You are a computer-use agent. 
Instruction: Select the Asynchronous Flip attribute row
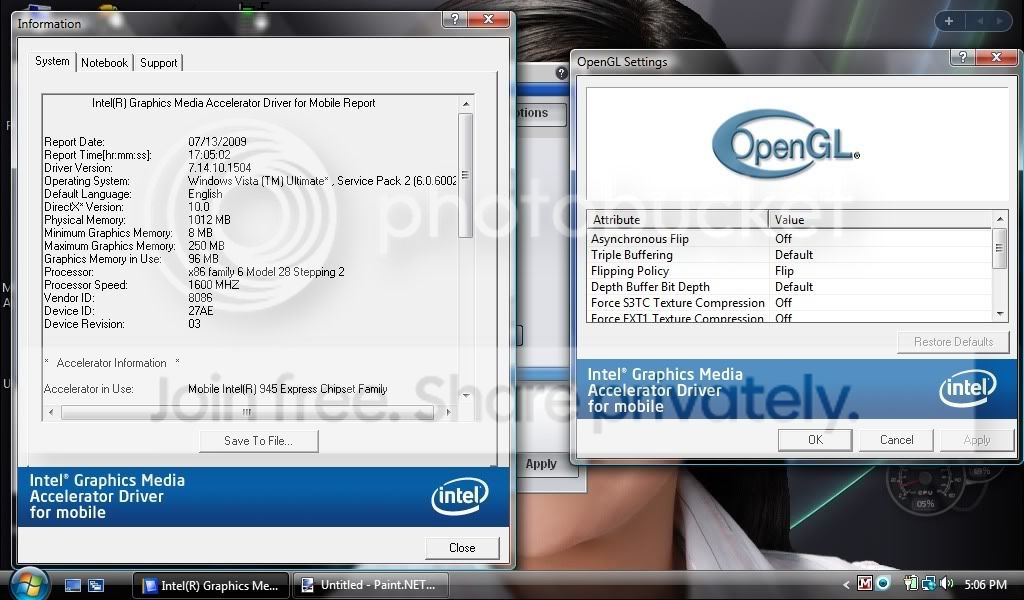tap(789, 239)
